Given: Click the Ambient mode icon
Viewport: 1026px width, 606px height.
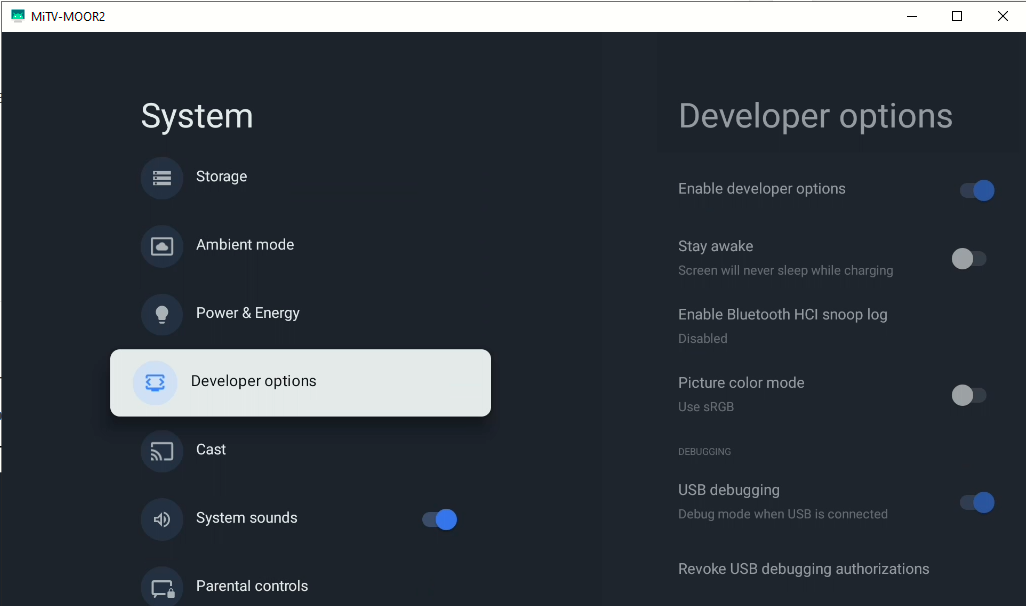Looking at the screenshot, I should point(162,246).
